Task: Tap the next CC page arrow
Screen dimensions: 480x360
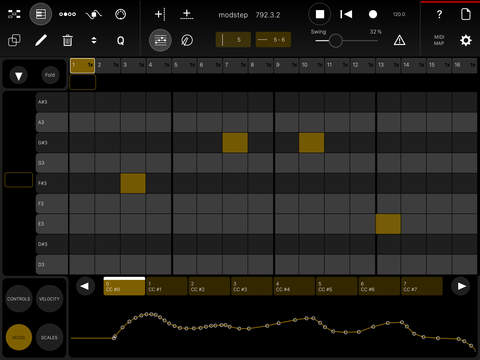Action: 461,286
